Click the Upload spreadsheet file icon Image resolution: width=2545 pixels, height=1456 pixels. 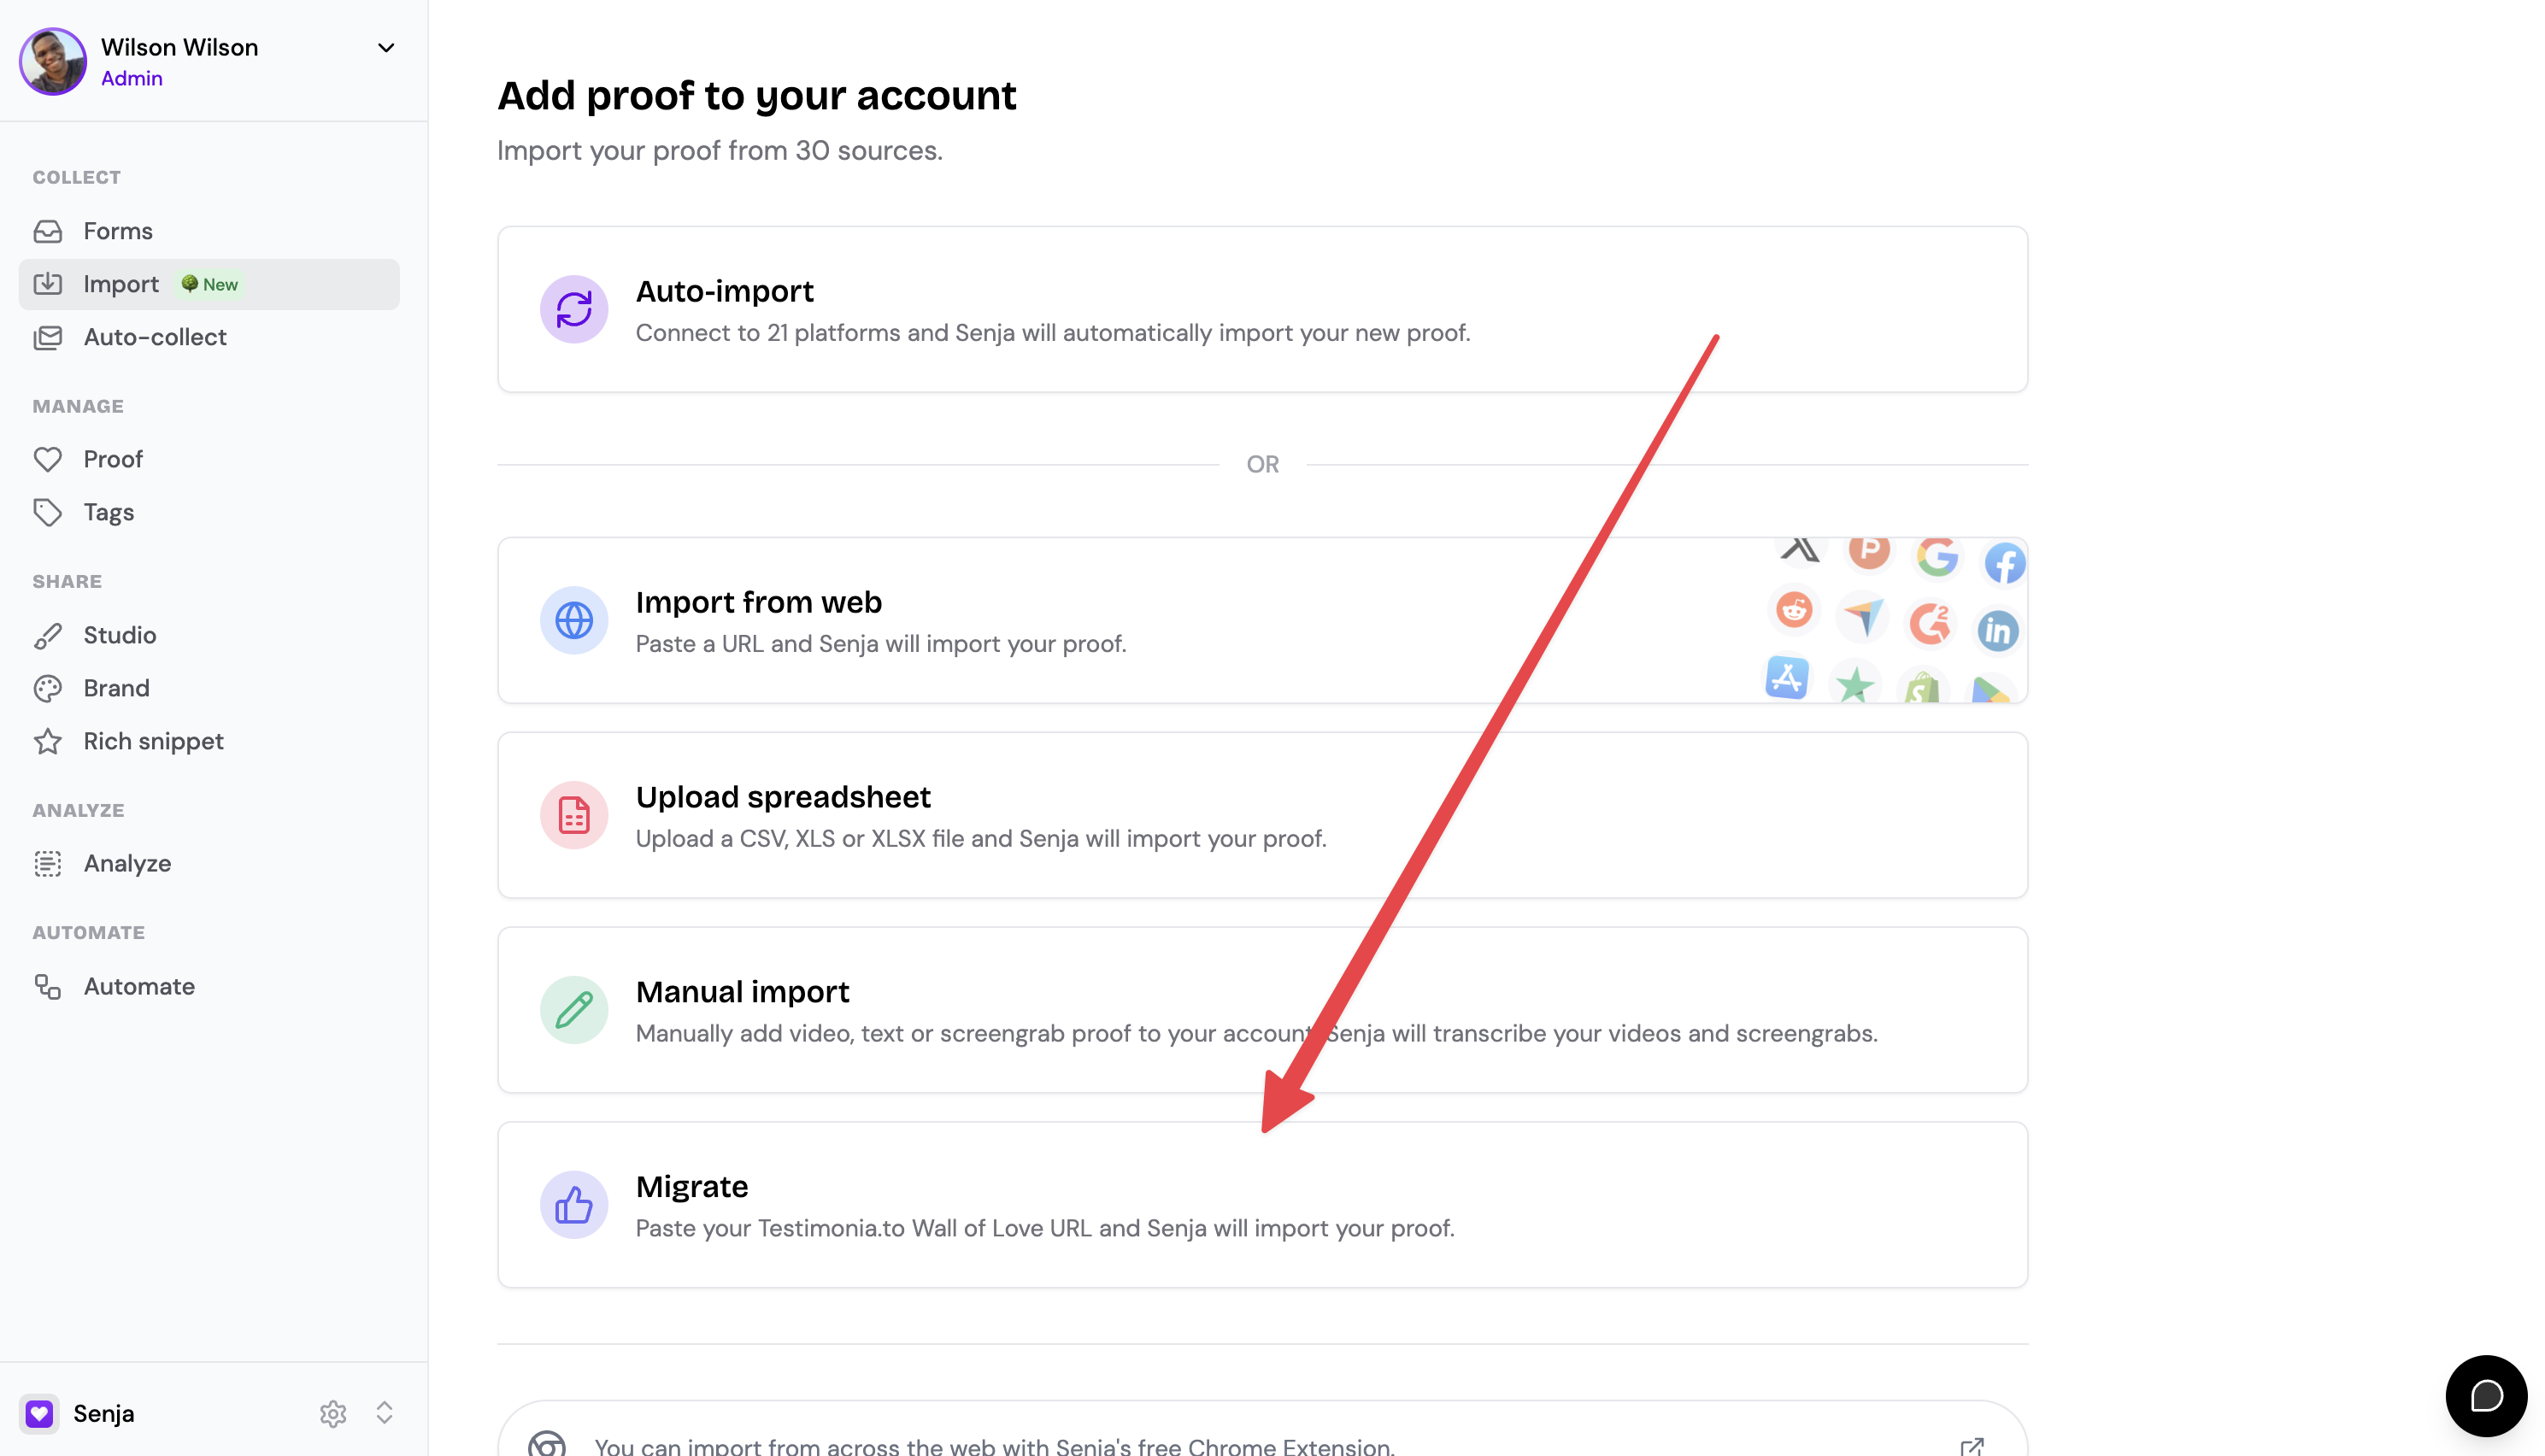pyautogui.click(x=574, y=815)
